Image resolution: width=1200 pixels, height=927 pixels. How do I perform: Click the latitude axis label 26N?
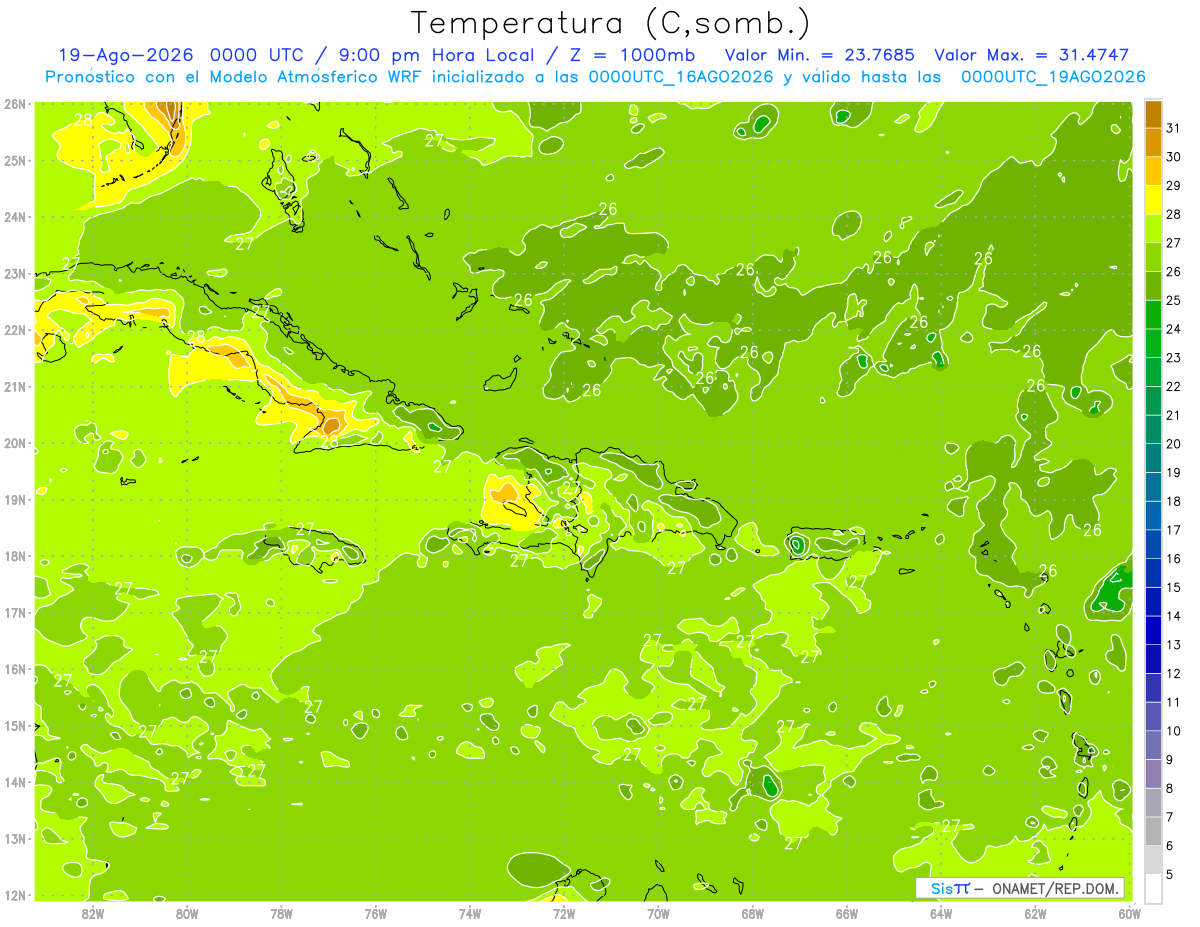[x=15, y=104]
